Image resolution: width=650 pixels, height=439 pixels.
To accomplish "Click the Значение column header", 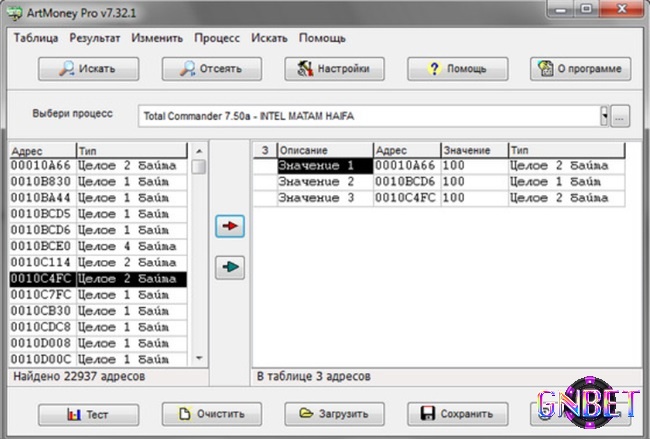I will coord(474,150).
